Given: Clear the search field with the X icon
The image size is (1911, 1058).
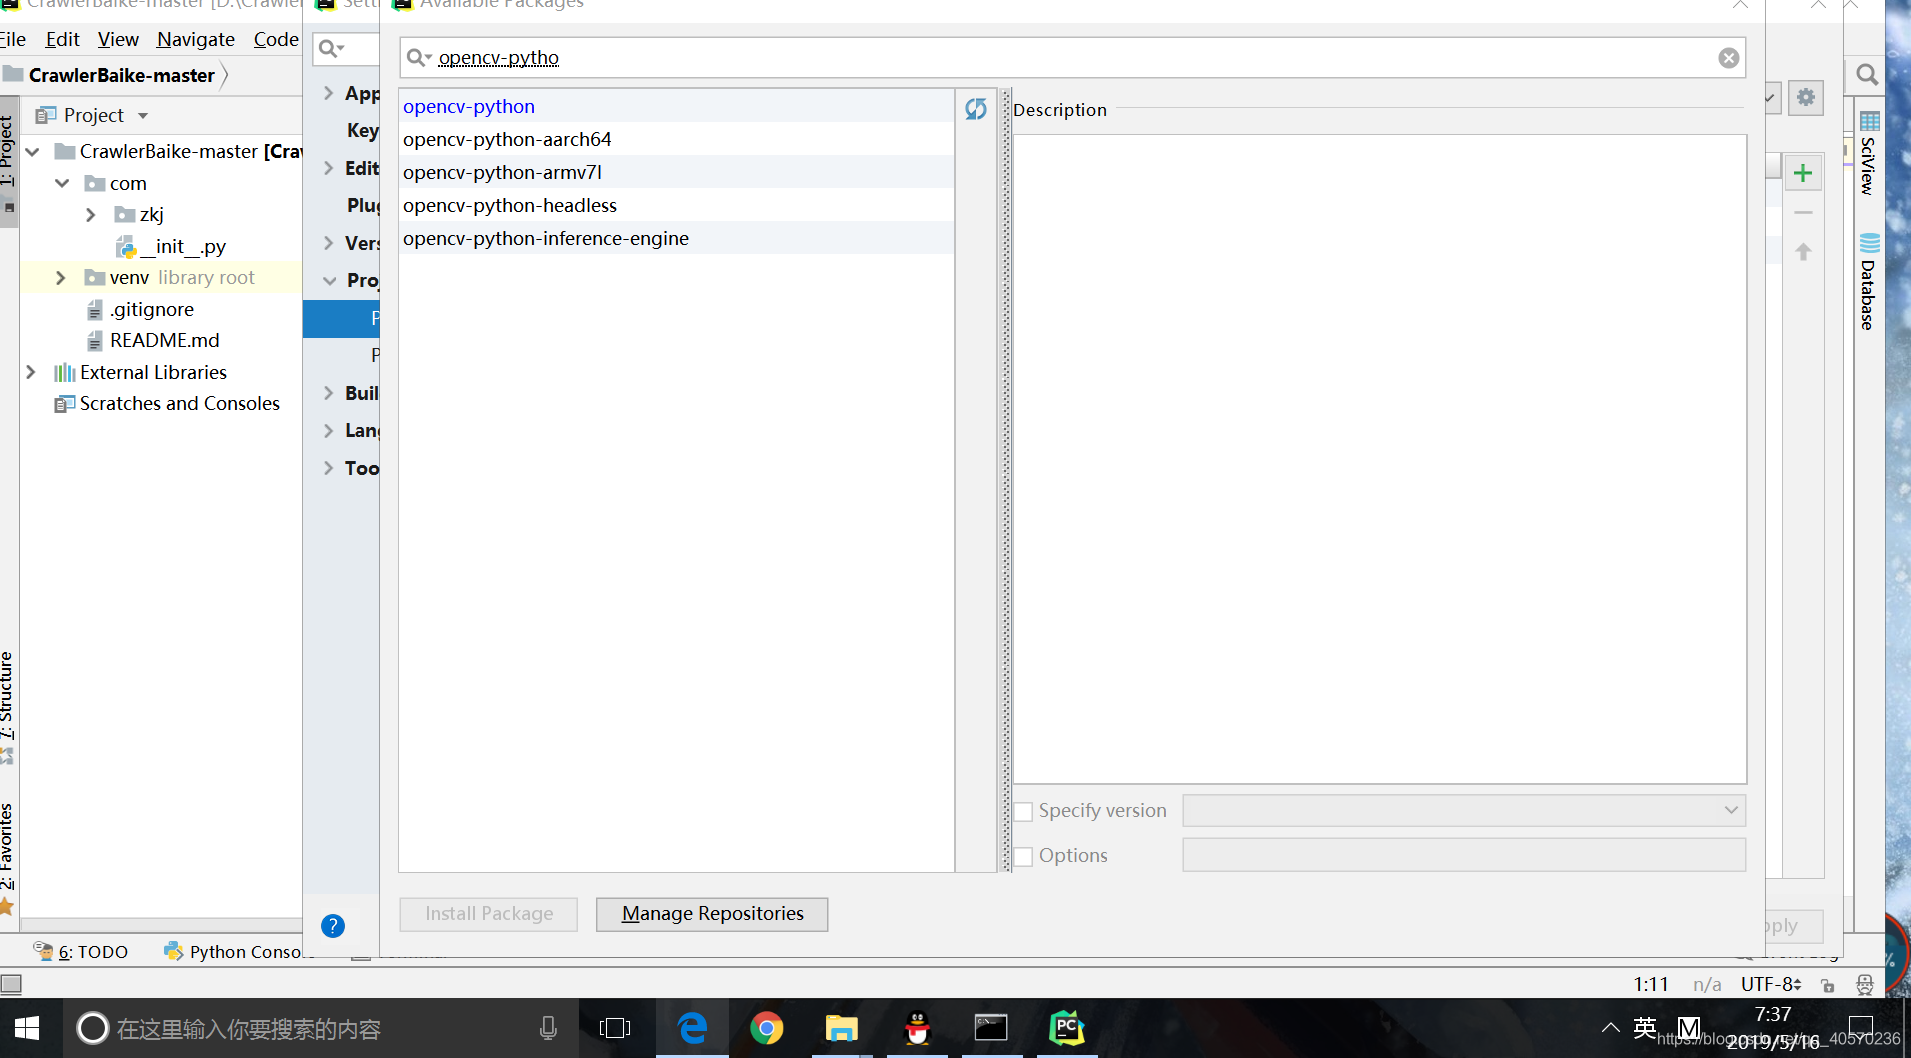Looking at the screenshot, I should 1729,57.
